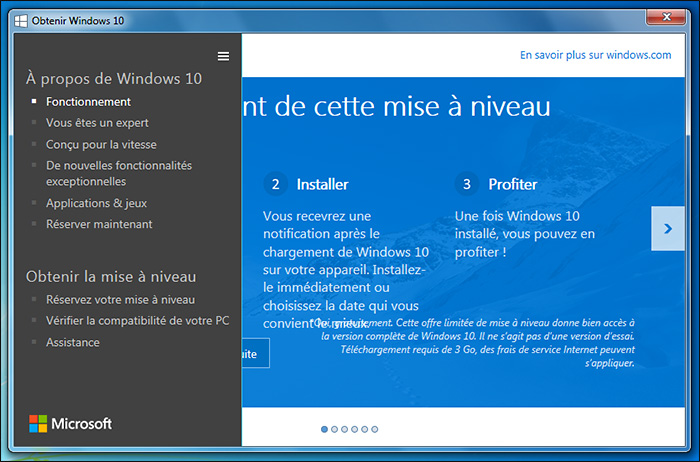Switch to the third pagination dot
This screenshot has height=462, width=700.
345,429
